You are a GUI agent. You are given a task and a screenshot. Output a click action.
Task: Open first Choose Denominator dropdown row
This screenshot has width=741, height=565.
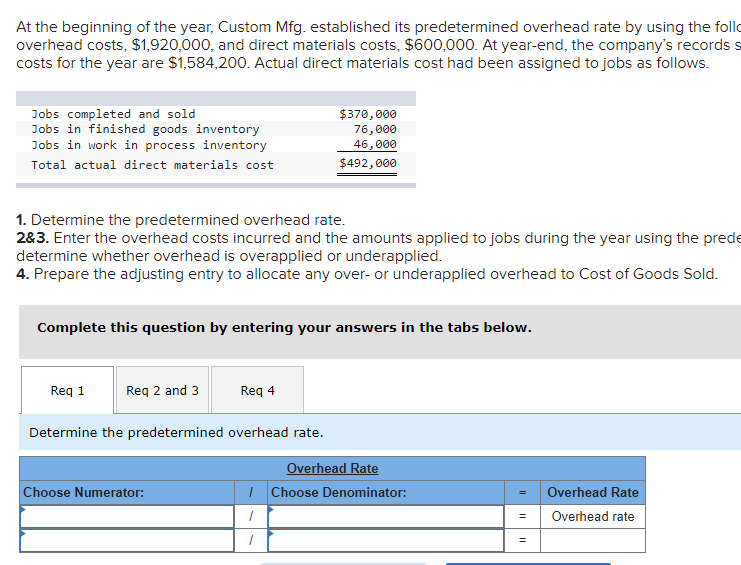pos(386,516)
